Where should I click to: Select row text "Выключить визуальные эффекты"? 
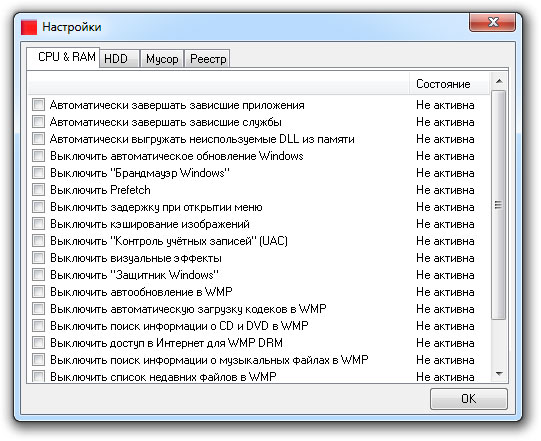pos(136,258)
